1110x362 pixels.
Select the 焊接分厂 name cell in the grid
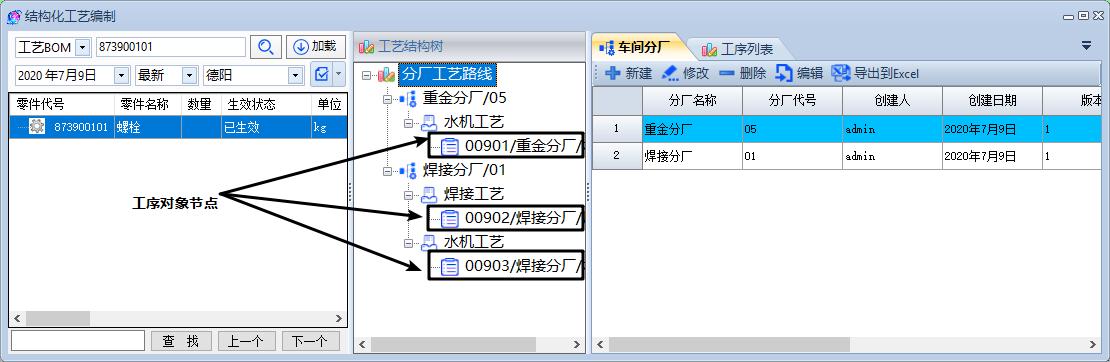tap(692, 156)
